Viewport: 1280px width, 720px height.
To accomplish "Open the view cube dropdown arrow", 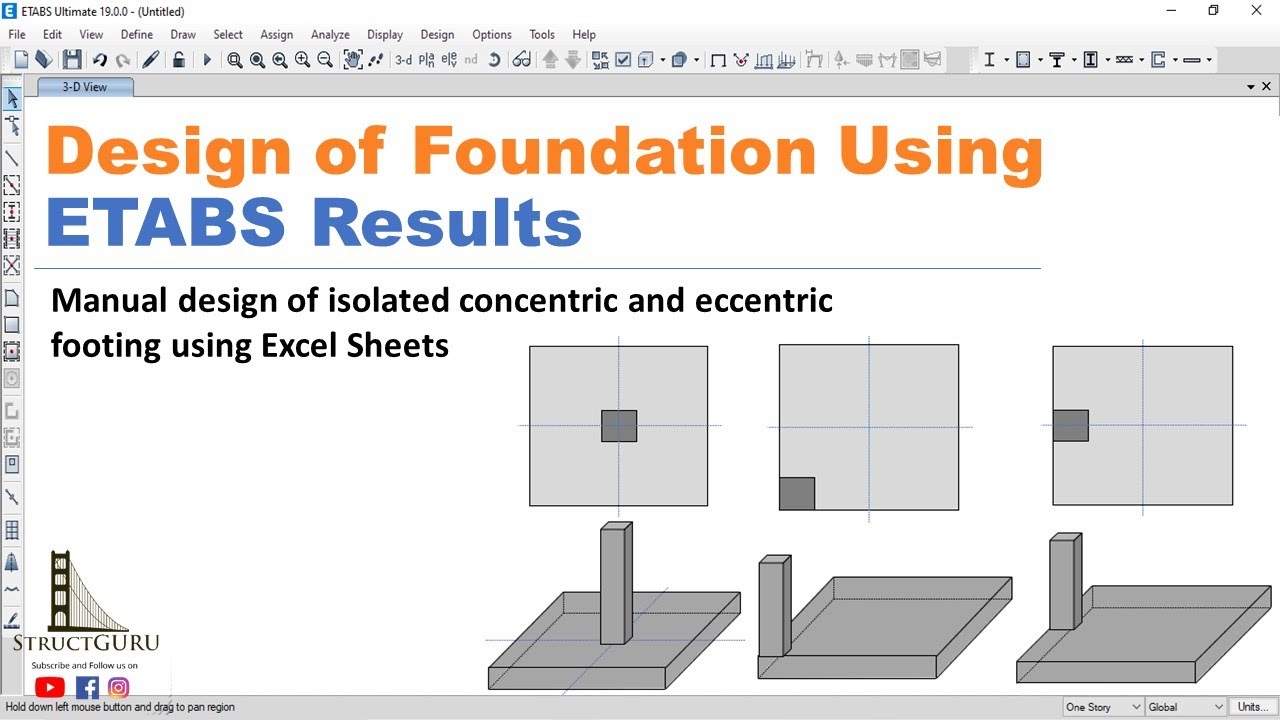I will (x=662, y=60).
